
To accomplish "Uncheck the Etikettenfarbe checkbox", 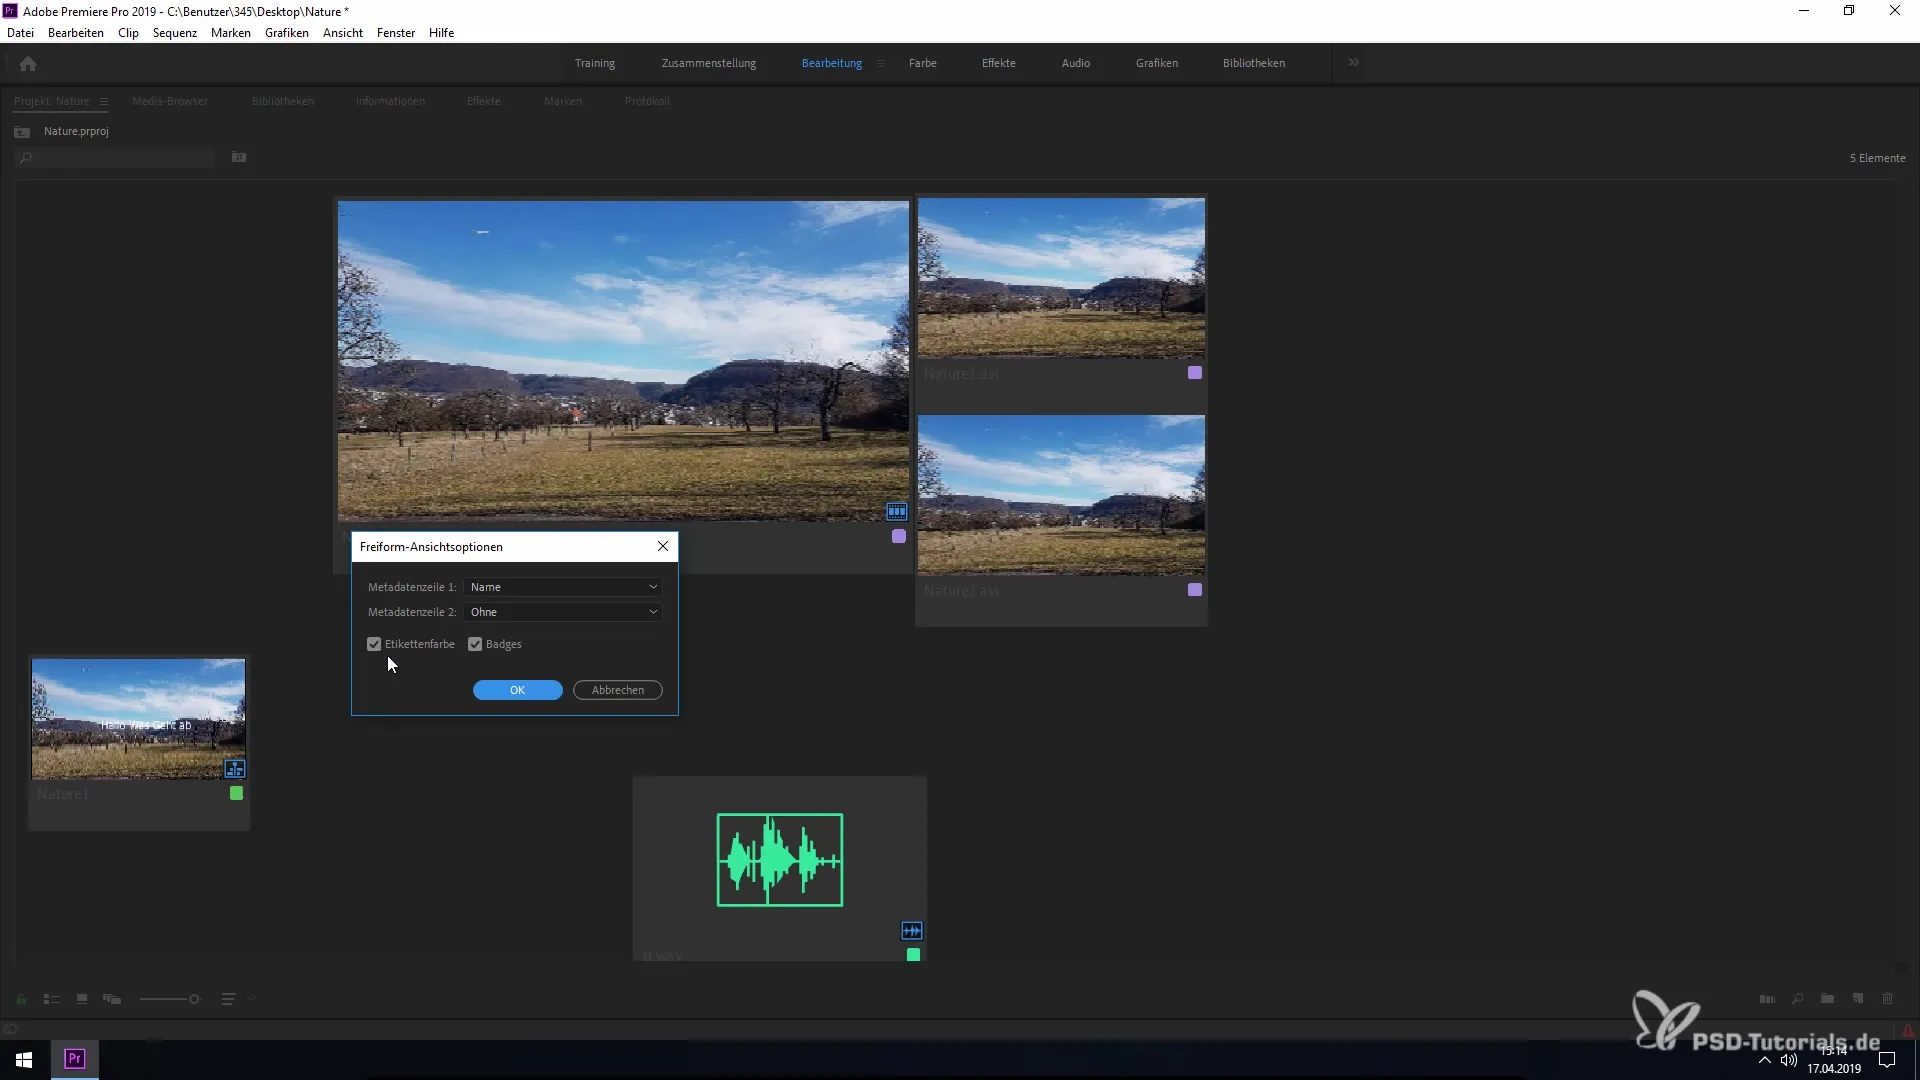I will pos(374,644).
